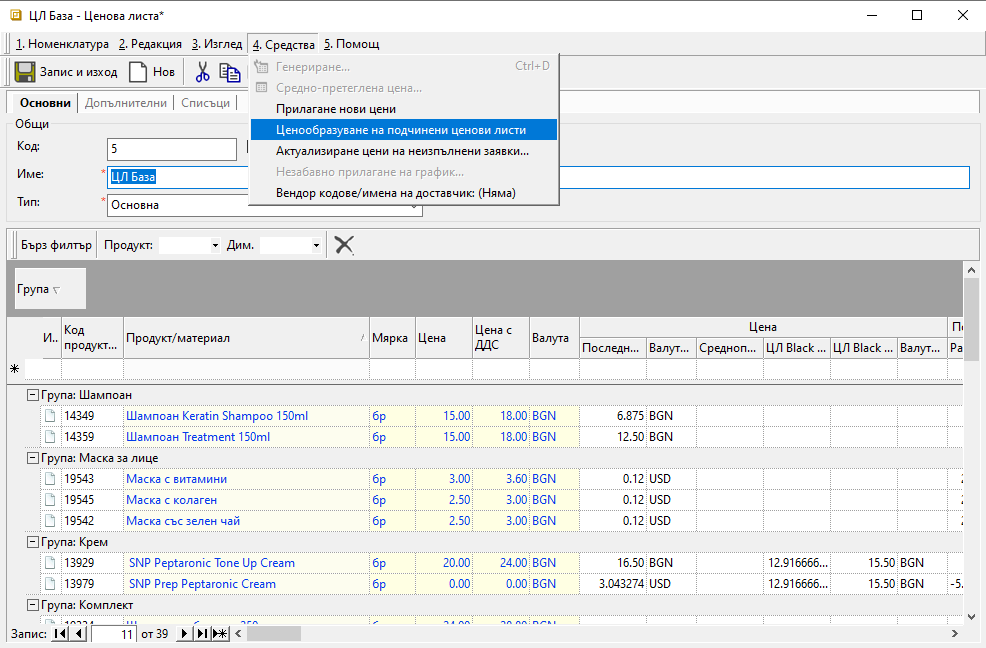Jump to last record navigation arrow
This screenshot has height=648, width=986.
(202, 633)
